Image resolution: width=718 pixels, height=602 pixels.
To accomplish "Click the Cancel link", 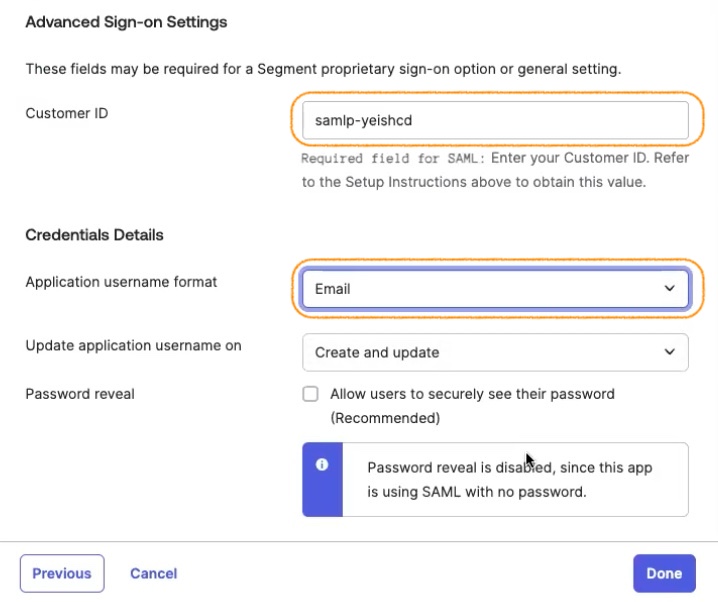I will click(x=153, y=573).
